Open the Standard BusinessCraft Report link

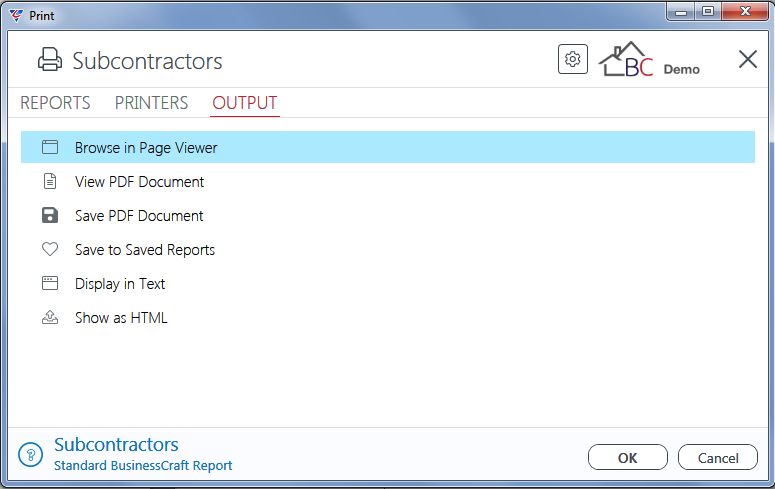pyautogui.click(x=143, y=466)
